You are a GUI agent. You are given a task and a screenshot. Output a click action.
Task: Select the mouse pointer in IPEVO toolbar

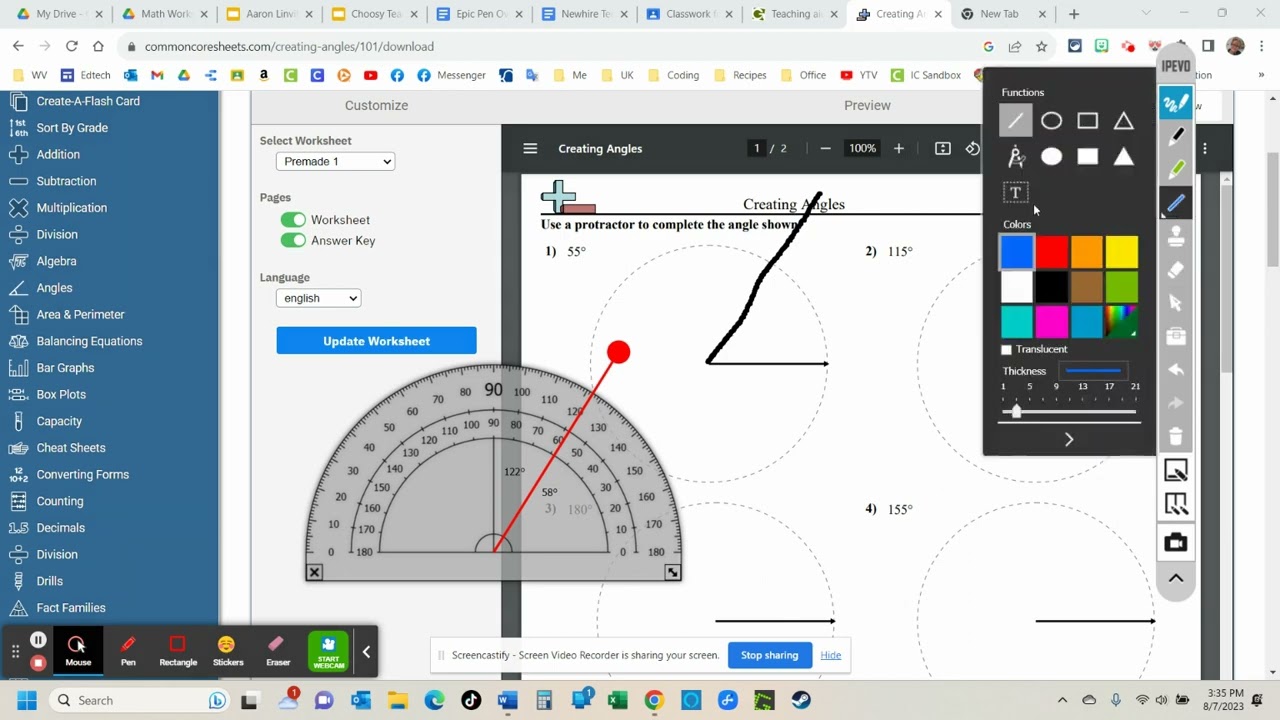pos(1176,303)
